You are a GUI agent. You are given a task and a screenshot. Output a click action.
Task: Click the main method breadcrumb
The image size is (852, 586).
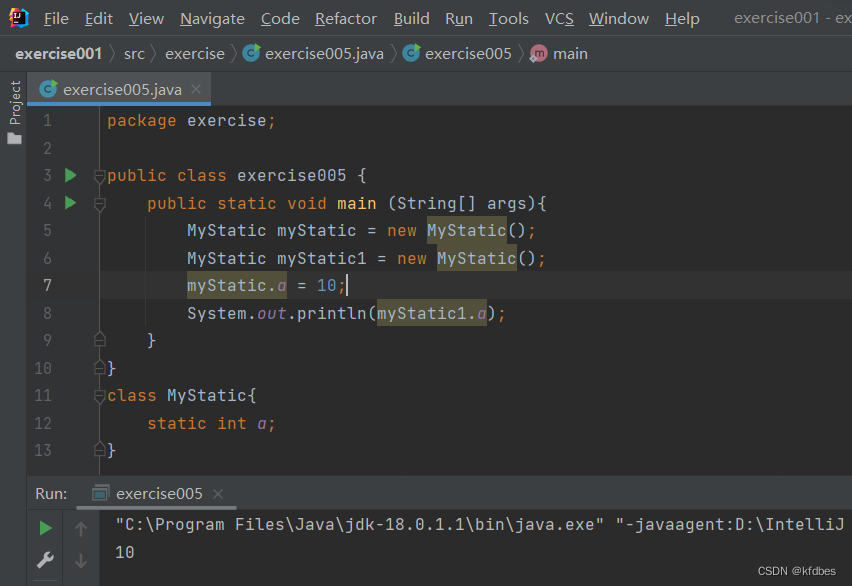coord(570,53)
